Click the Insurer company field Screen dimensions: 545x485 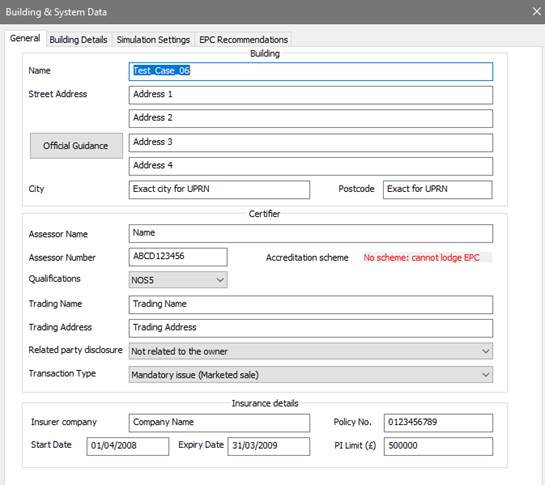(x=219, y=423)
